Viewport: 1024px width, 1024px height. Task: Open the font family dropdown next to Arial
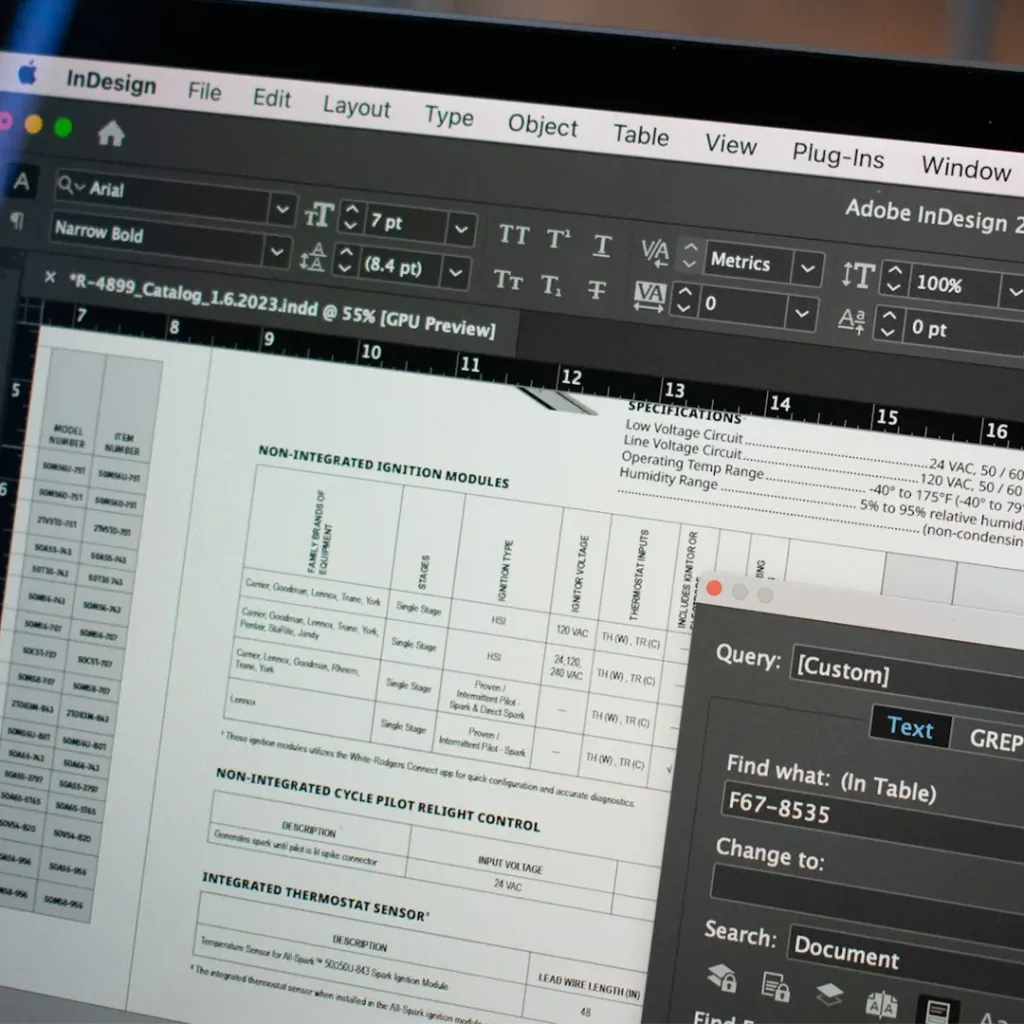coord(282,210)
